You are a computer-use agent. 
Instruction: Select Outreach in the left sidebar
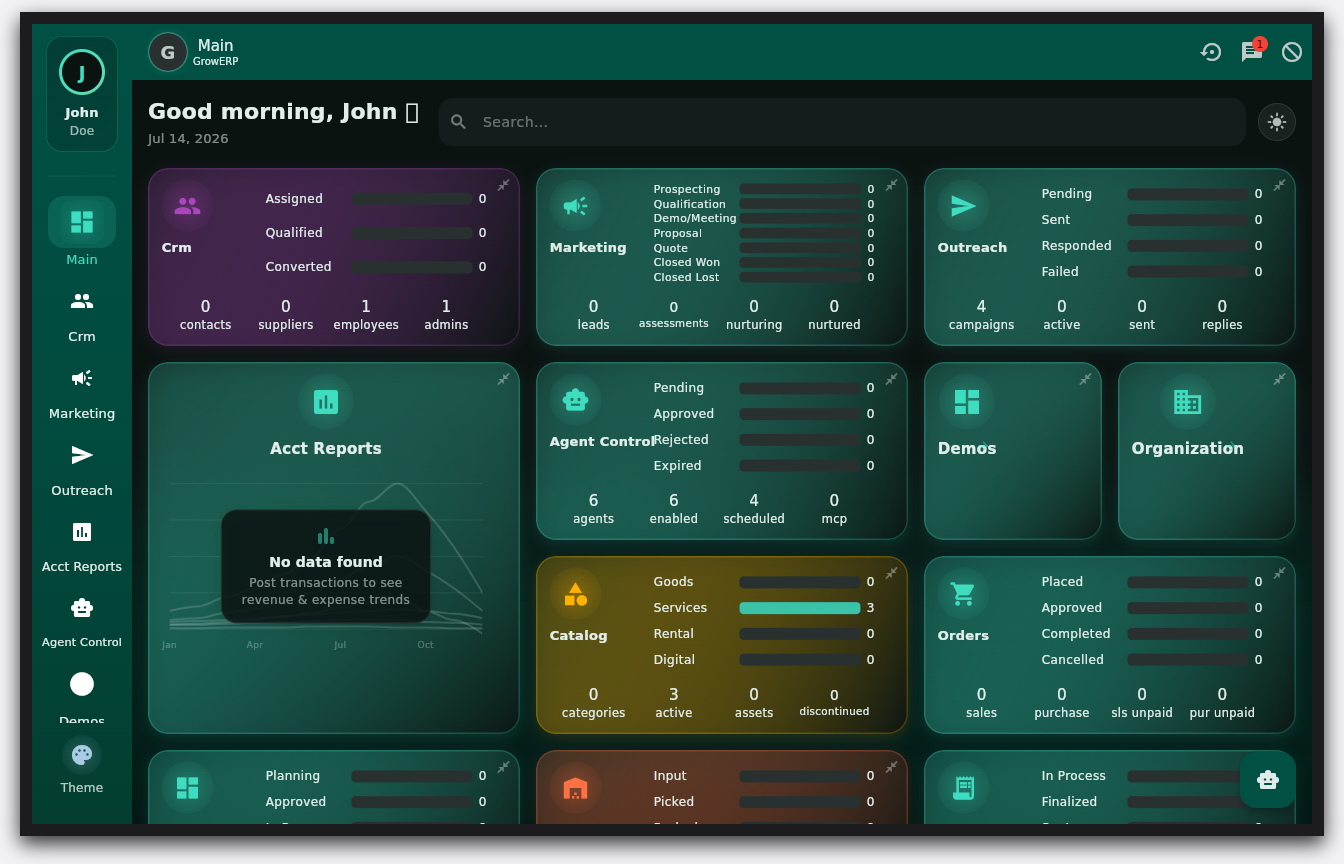click(x=82, y=468)
